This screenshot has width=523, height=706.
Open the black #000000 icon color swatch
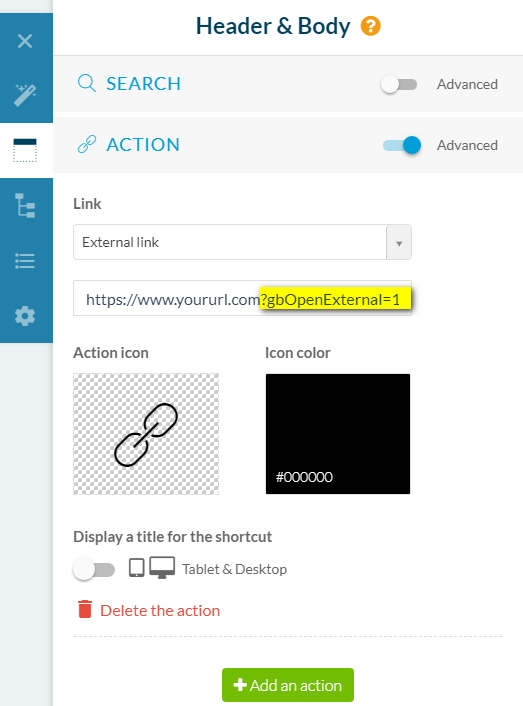coord(338,434)
